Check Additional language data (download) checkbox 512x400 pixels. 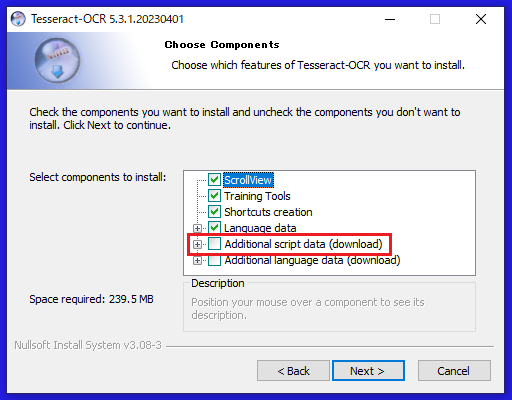pos(214,260)
